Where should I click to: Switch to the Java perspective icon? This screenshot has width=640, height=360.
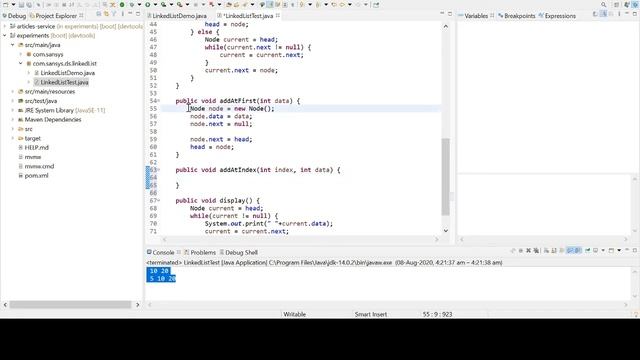[x=627, y=4]
